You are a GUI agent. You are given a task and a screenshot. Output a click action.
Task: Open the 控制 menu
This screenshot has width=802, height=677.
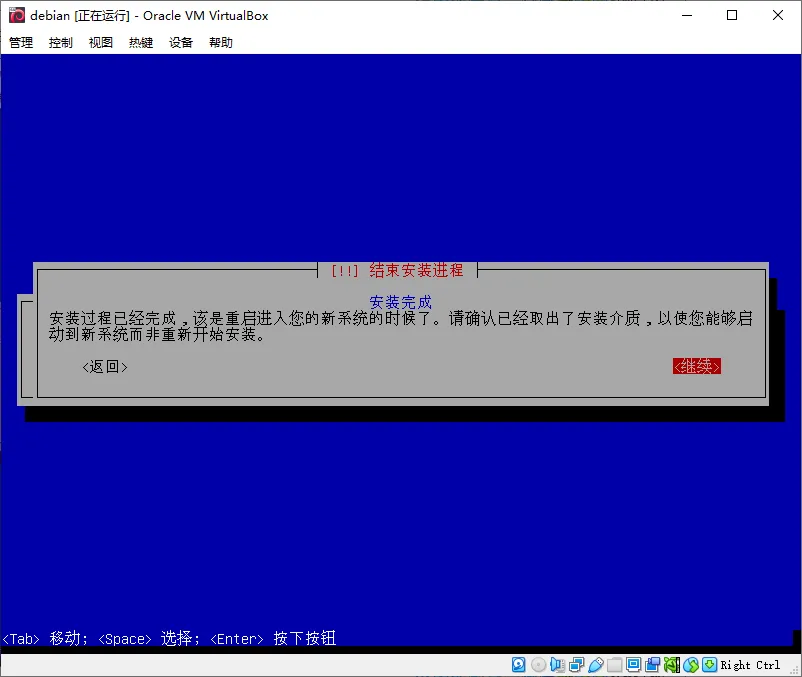click(61, 42)
